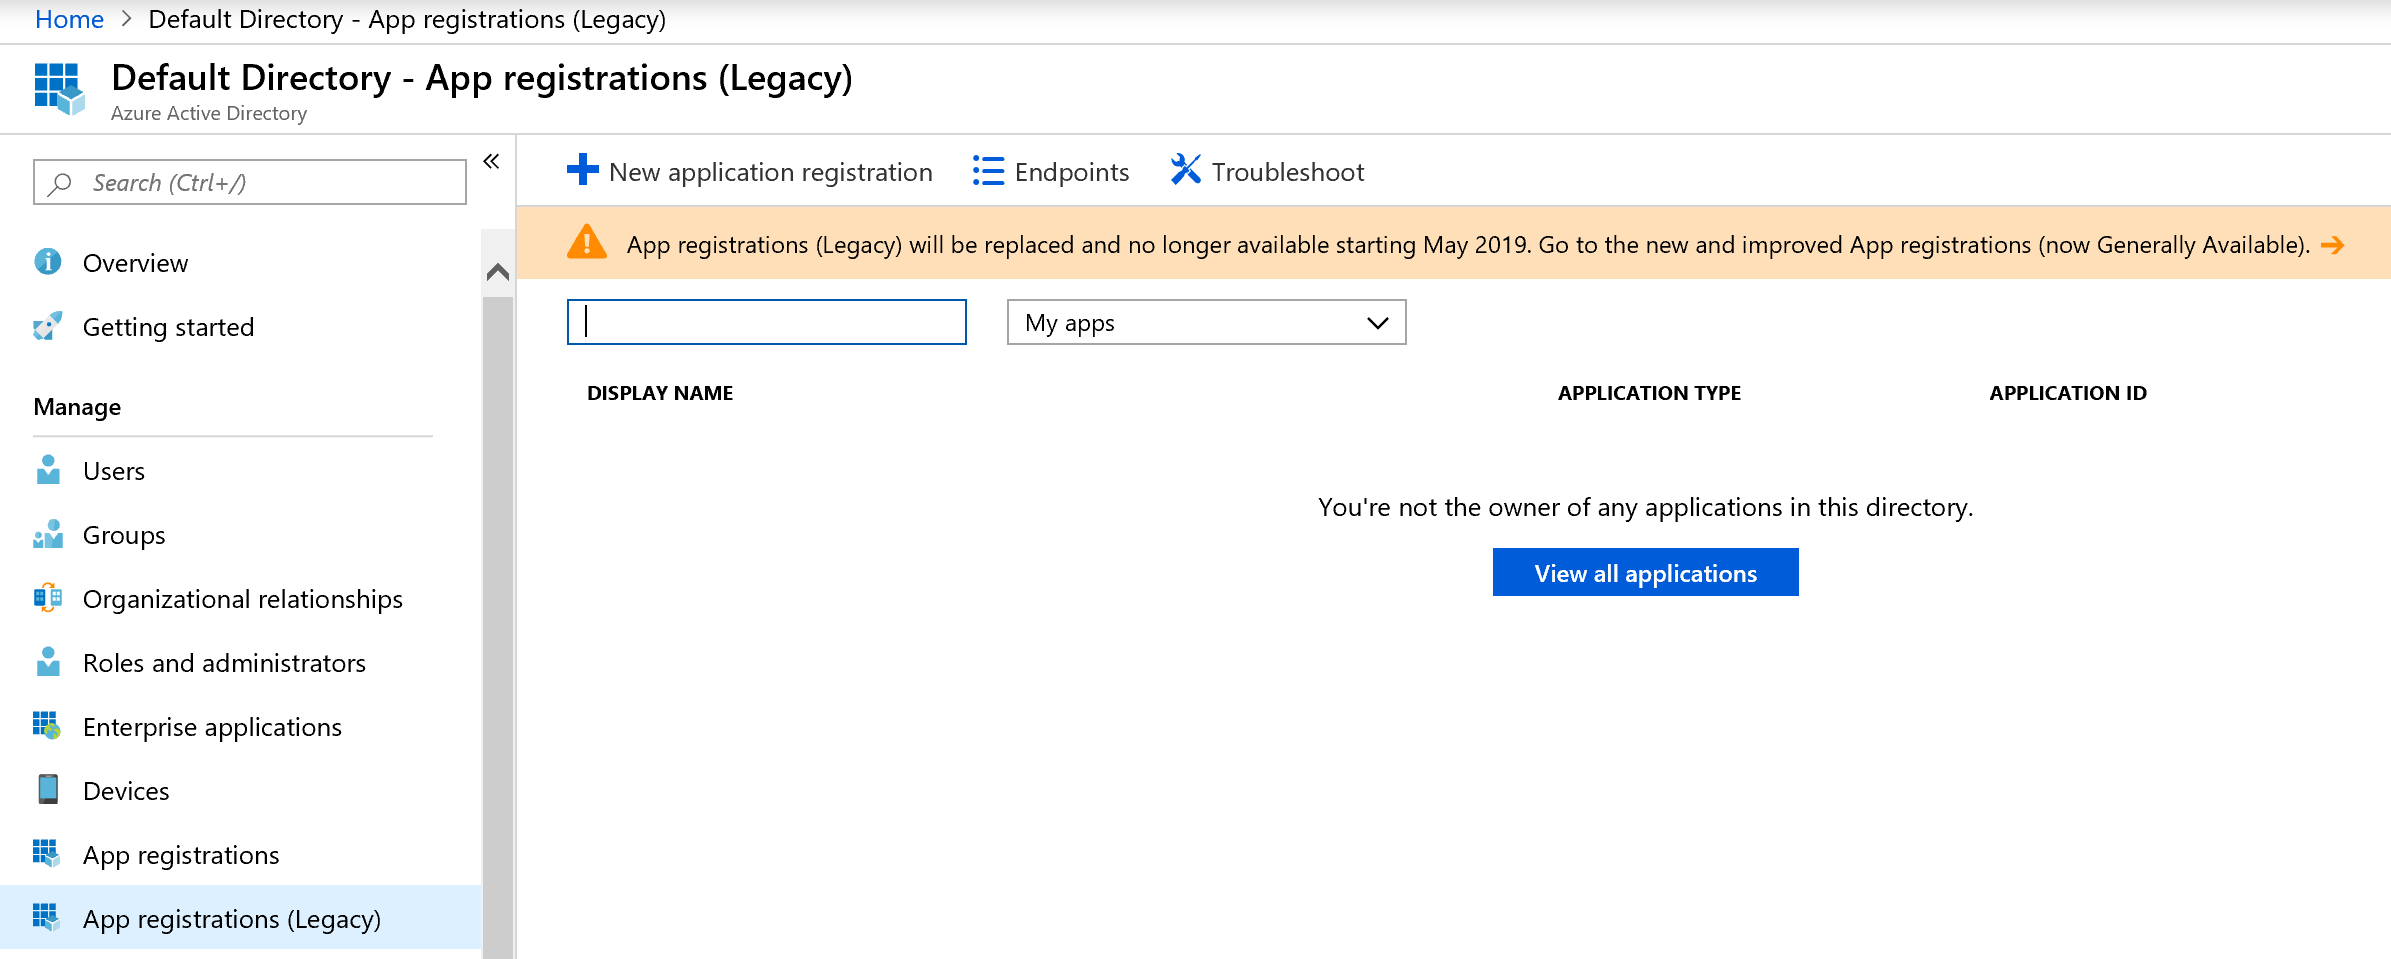The height and width of the screenshot is (959, 2391).
Task: Launch Troubleshoot from the toolbar
Action: click(1266, 171)
